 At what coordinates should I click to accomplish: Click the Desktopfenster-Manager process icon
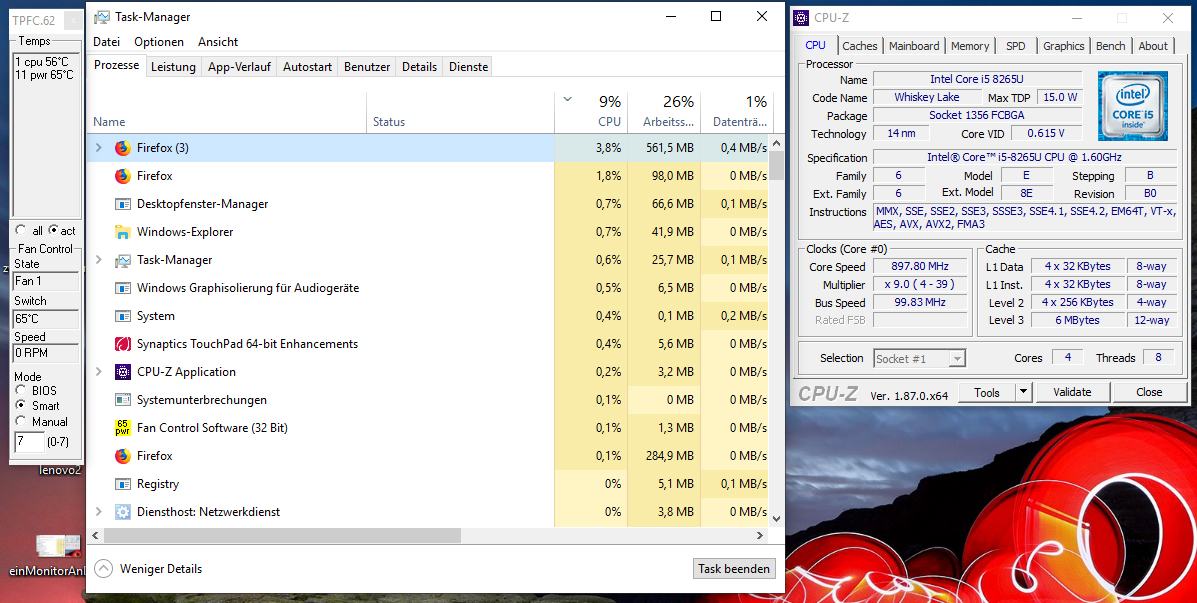pos(123,204)
